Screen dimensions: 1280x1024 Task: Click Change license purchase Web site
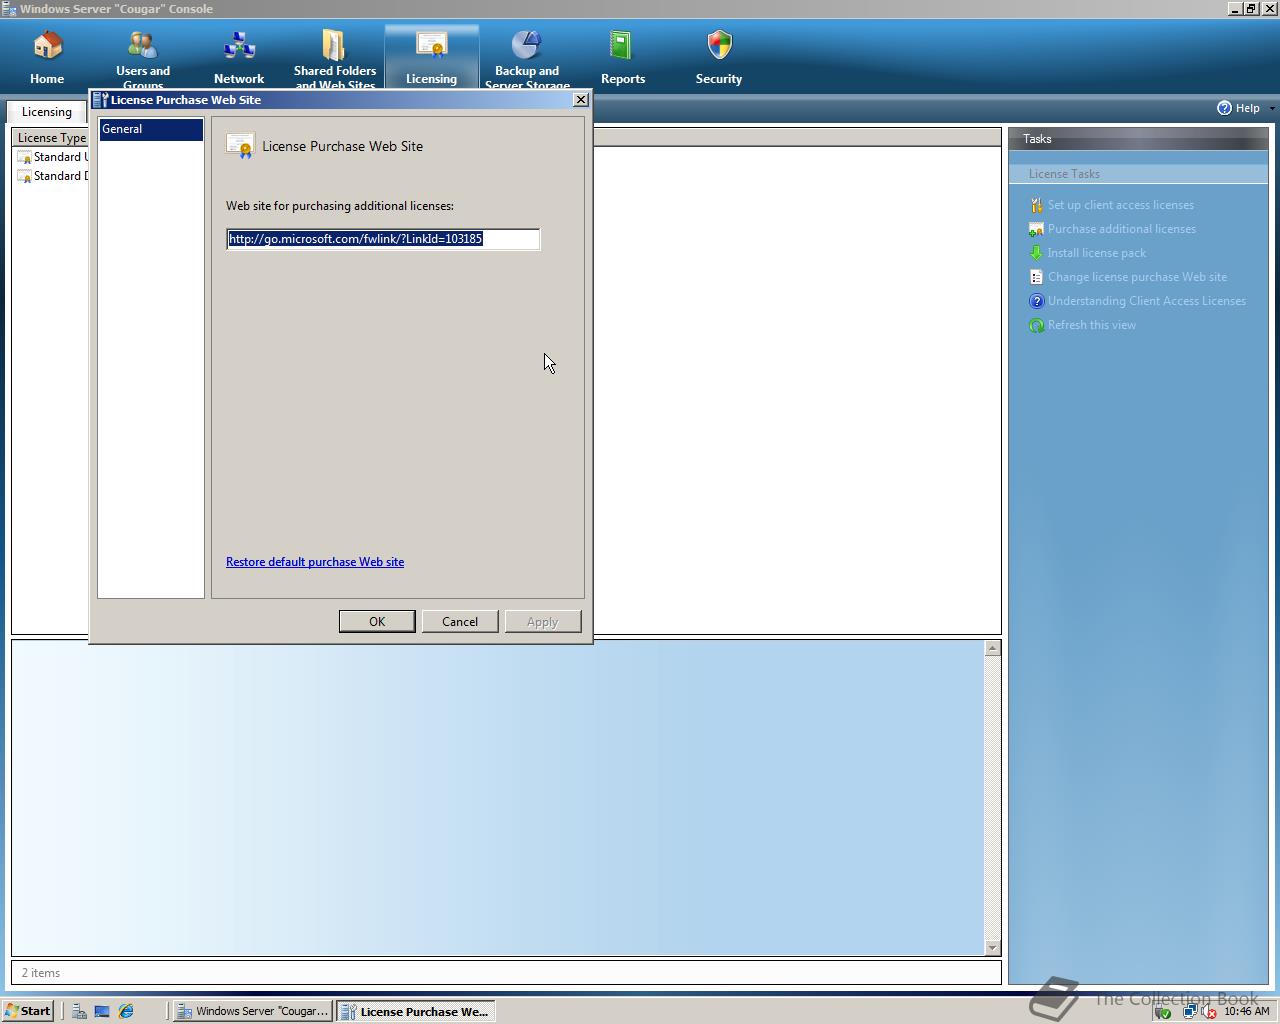coord(1137,277)
